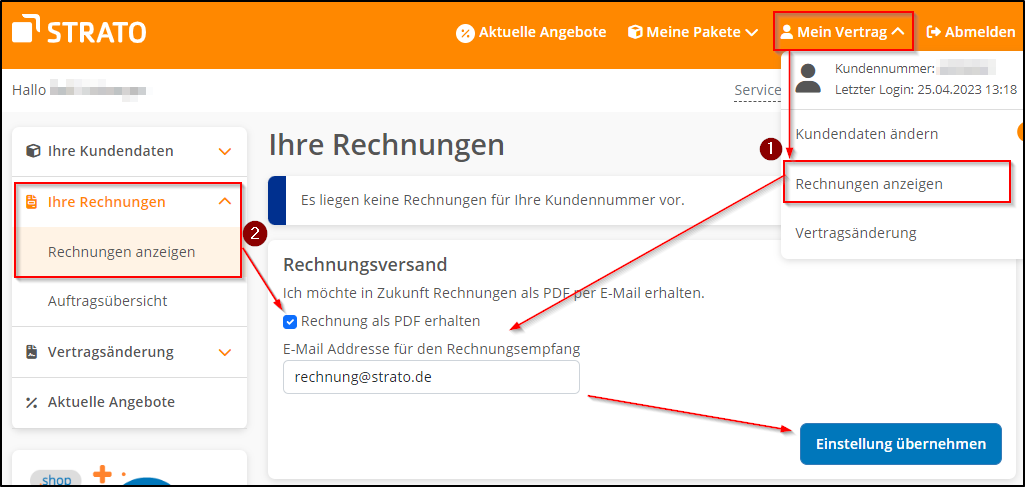Image resolution: width=1025 pixels, height=487 pixels.
Task: Click the logout arrow icon beside Abmelden
Action: tap(933, 31)
